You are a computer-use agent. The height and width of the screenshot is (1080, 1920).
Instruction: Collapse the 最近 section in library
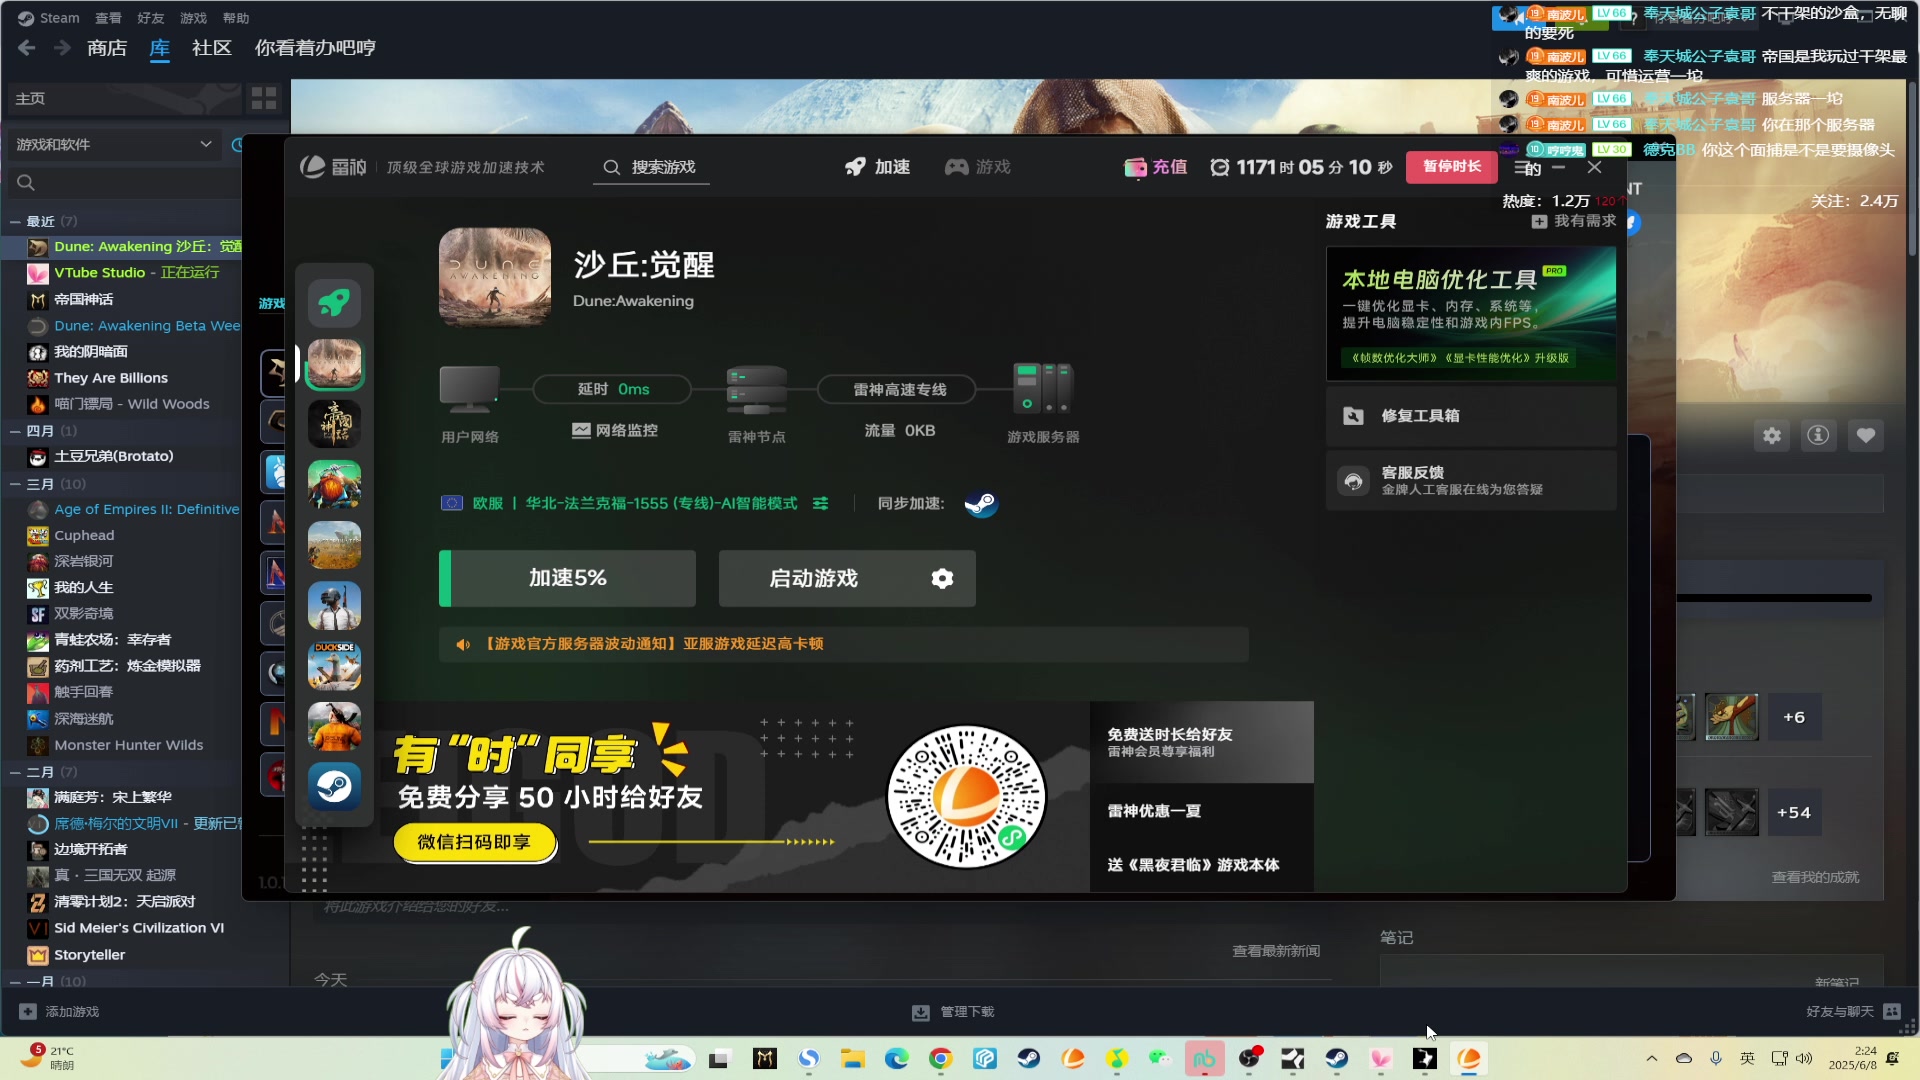click(15, 221)
